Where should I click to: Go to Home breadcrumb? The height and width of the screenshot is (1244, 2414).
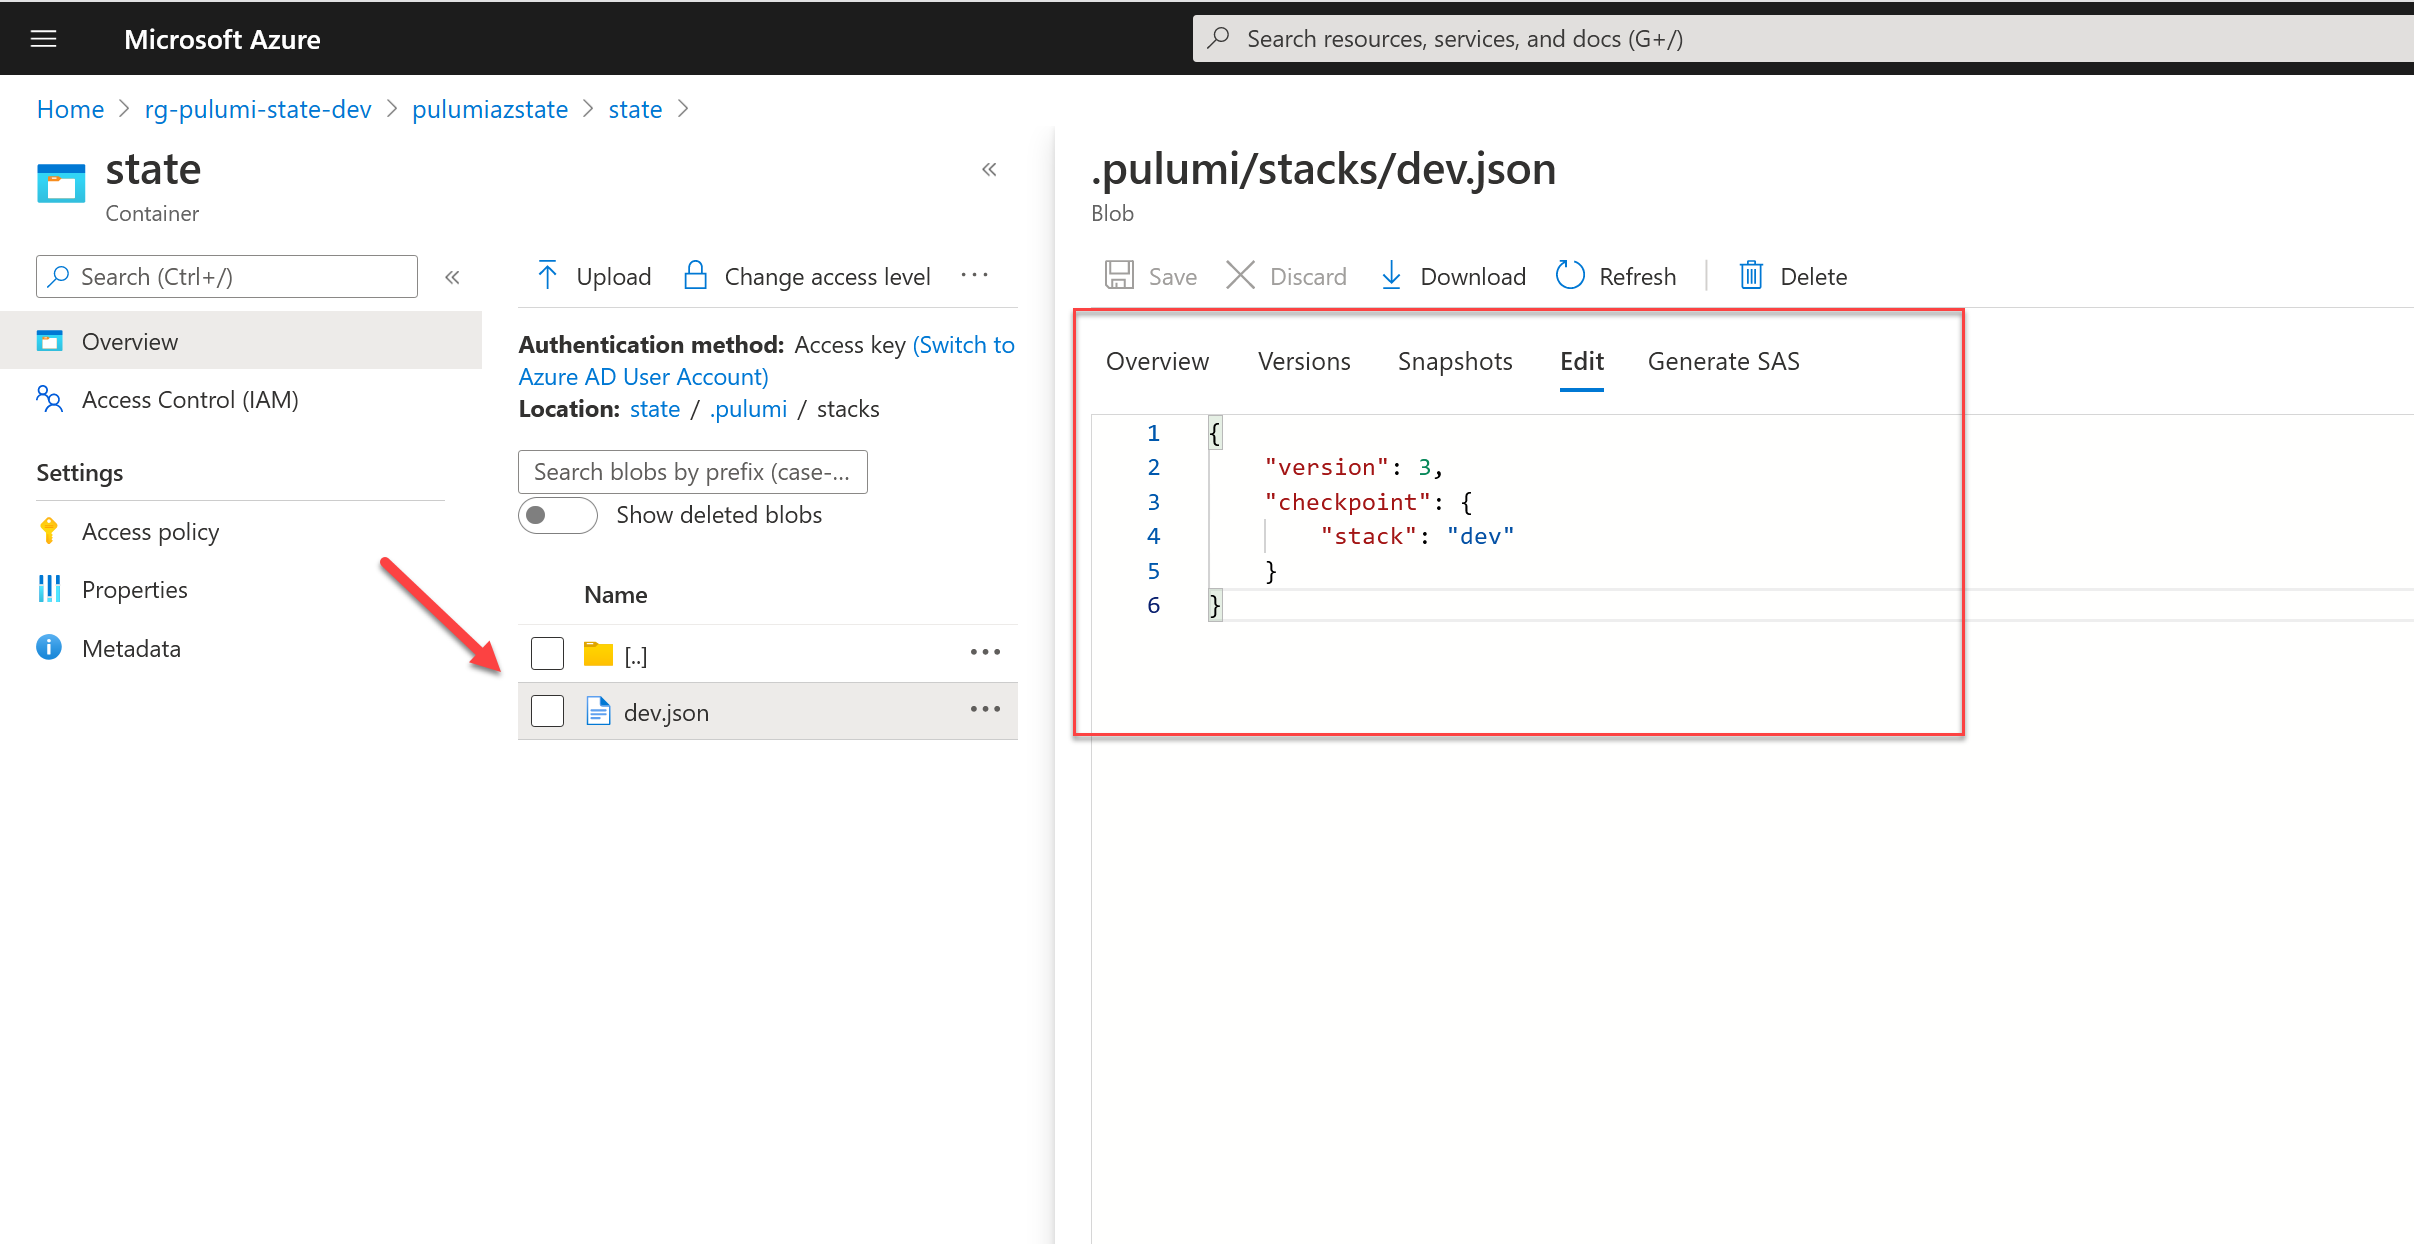coord(70,109)
